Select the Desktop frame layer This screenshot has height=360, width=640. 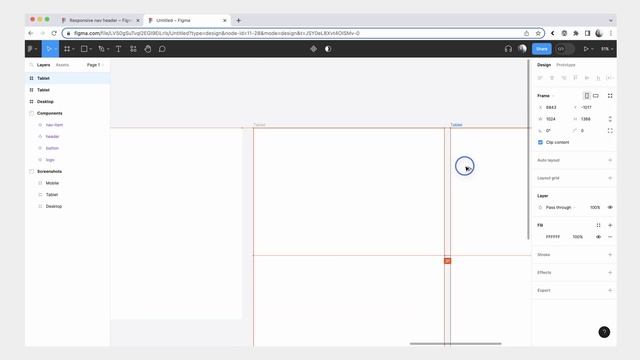[67, 102]
